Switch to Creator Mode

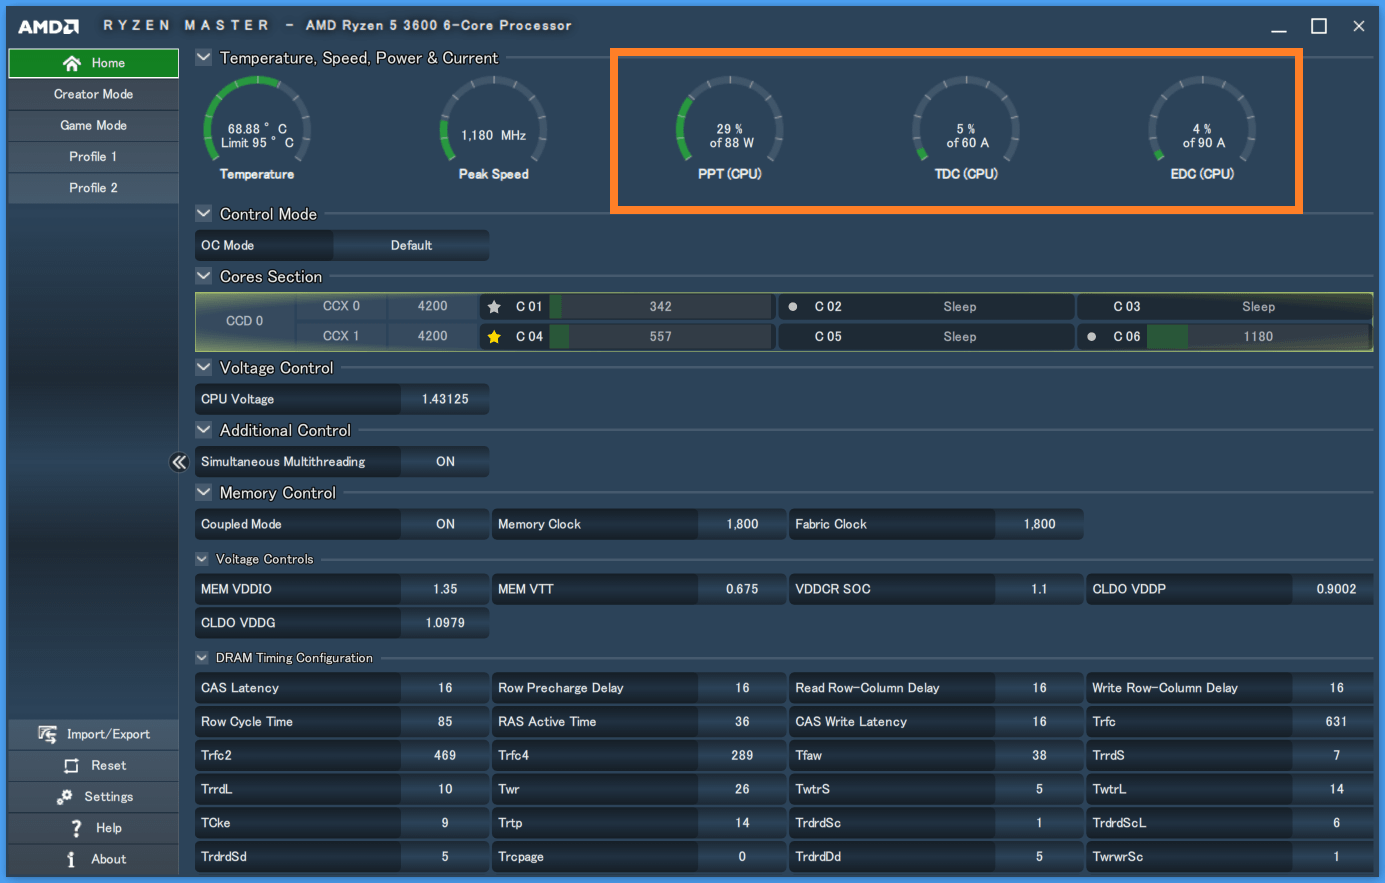pos(93,94)
